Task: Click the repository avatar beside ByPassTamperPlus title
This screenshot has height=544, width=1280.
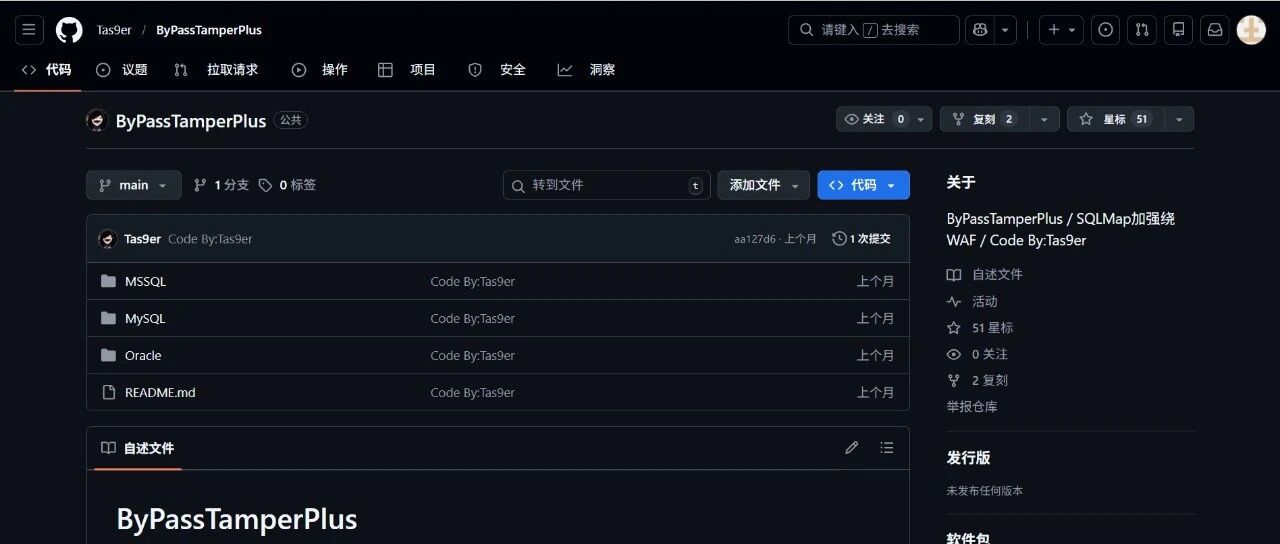Action: click(97, 121)
